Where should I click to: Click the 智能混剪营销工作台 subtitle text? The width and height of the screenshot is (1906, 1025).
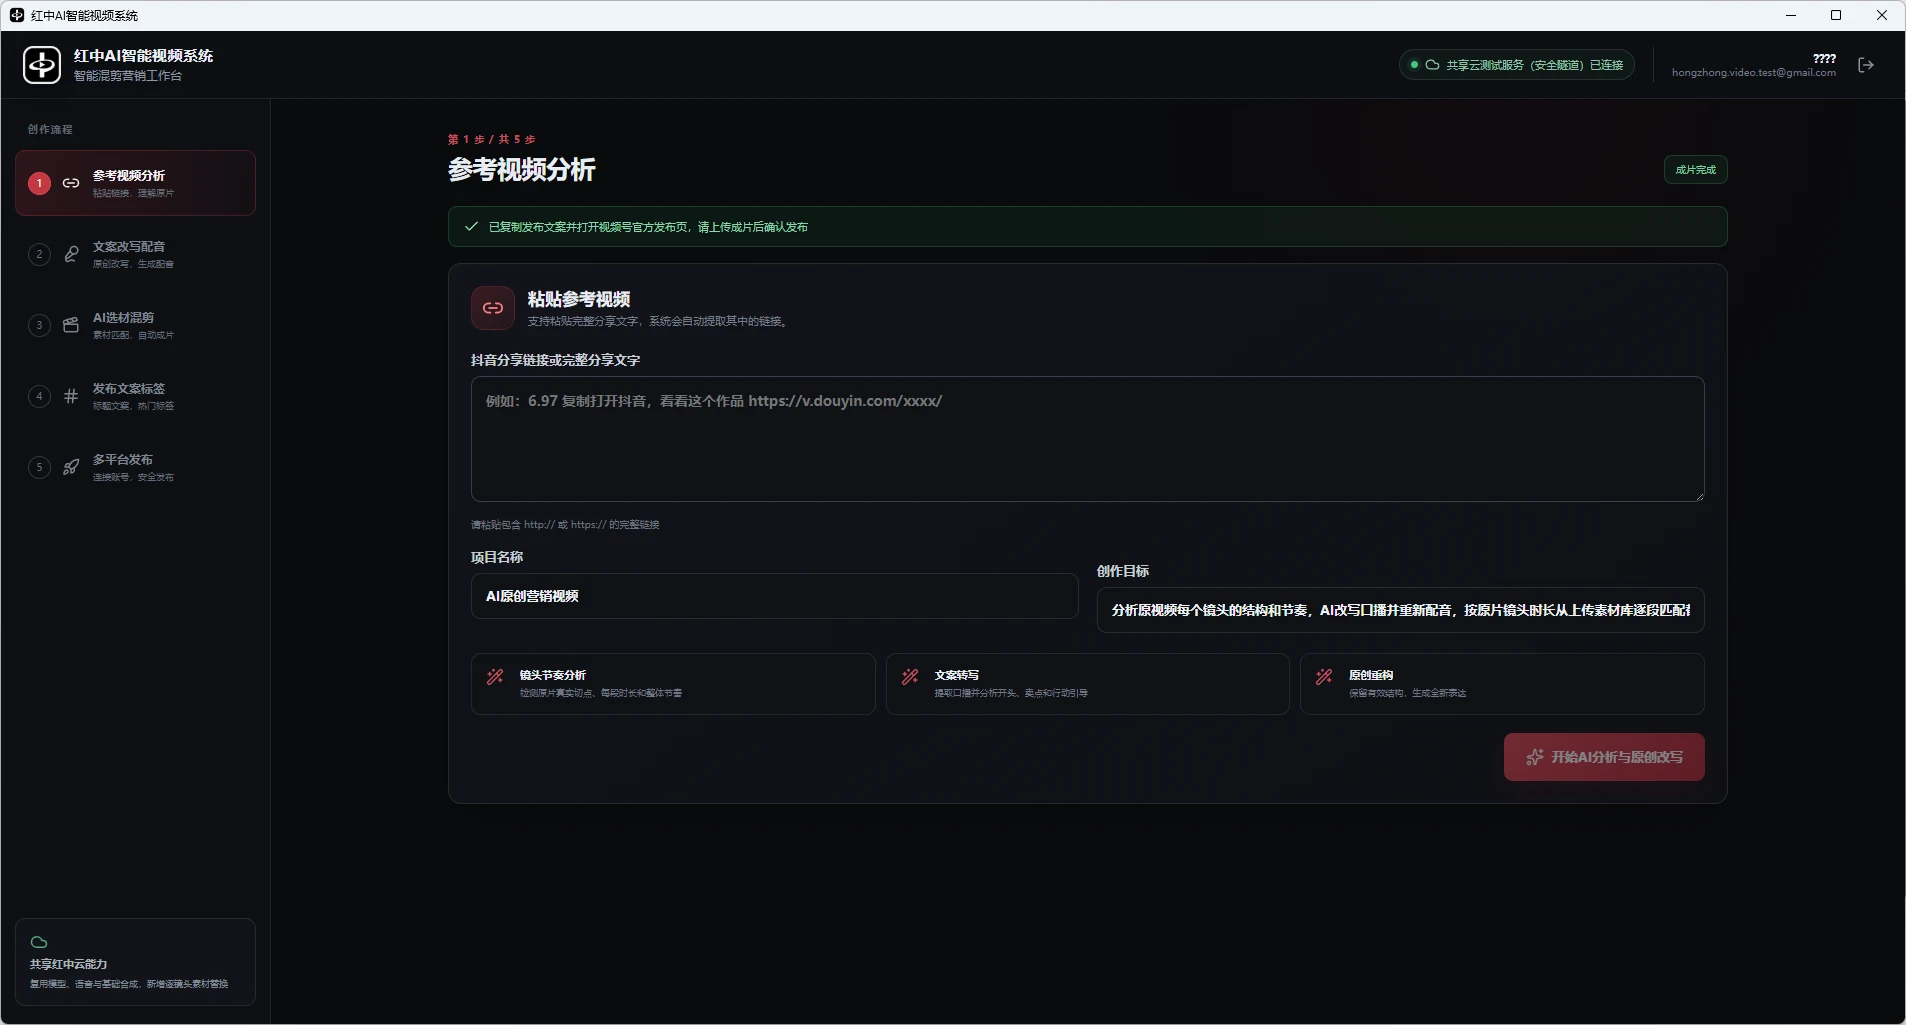point(127,76)
